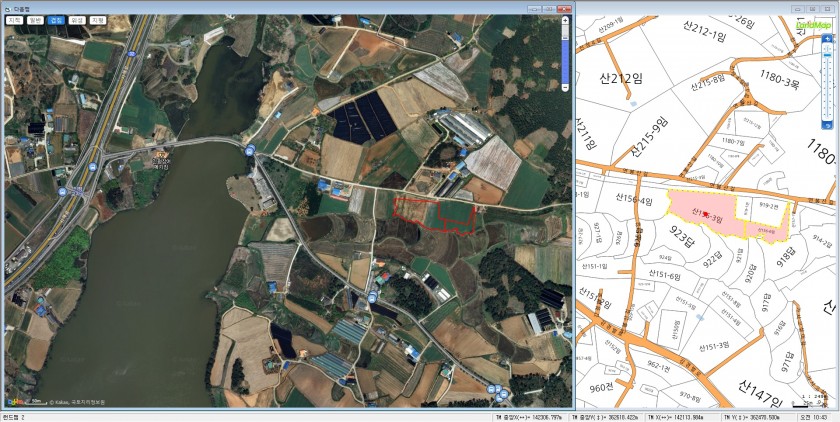Toggle the highlighted 겹침 overlay button
840x422 pixels.
point(56,20)
